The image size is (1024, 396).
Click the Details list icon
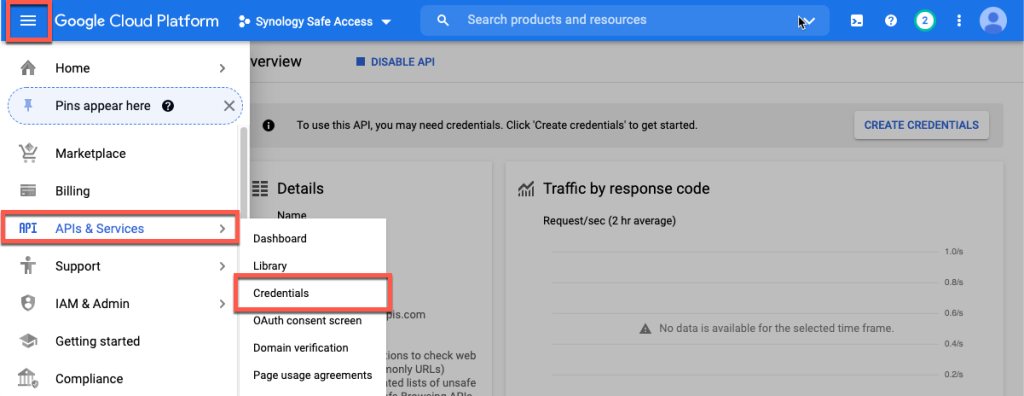click(x=260, y=189)
